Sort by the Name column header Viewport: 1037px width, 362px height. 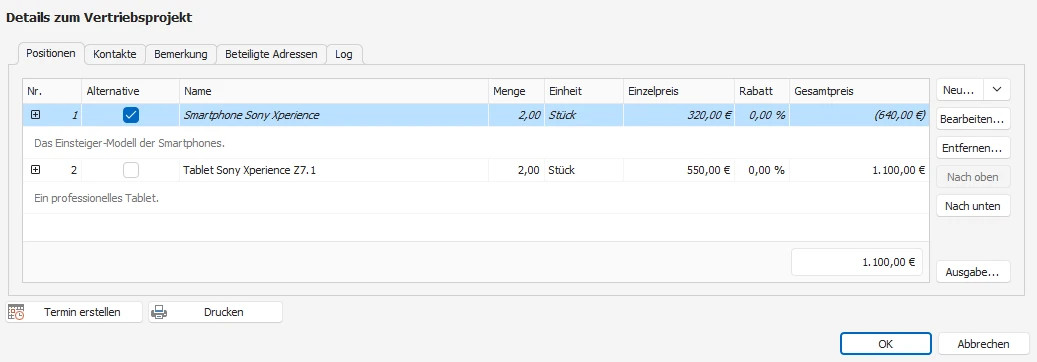pos(334,91)
